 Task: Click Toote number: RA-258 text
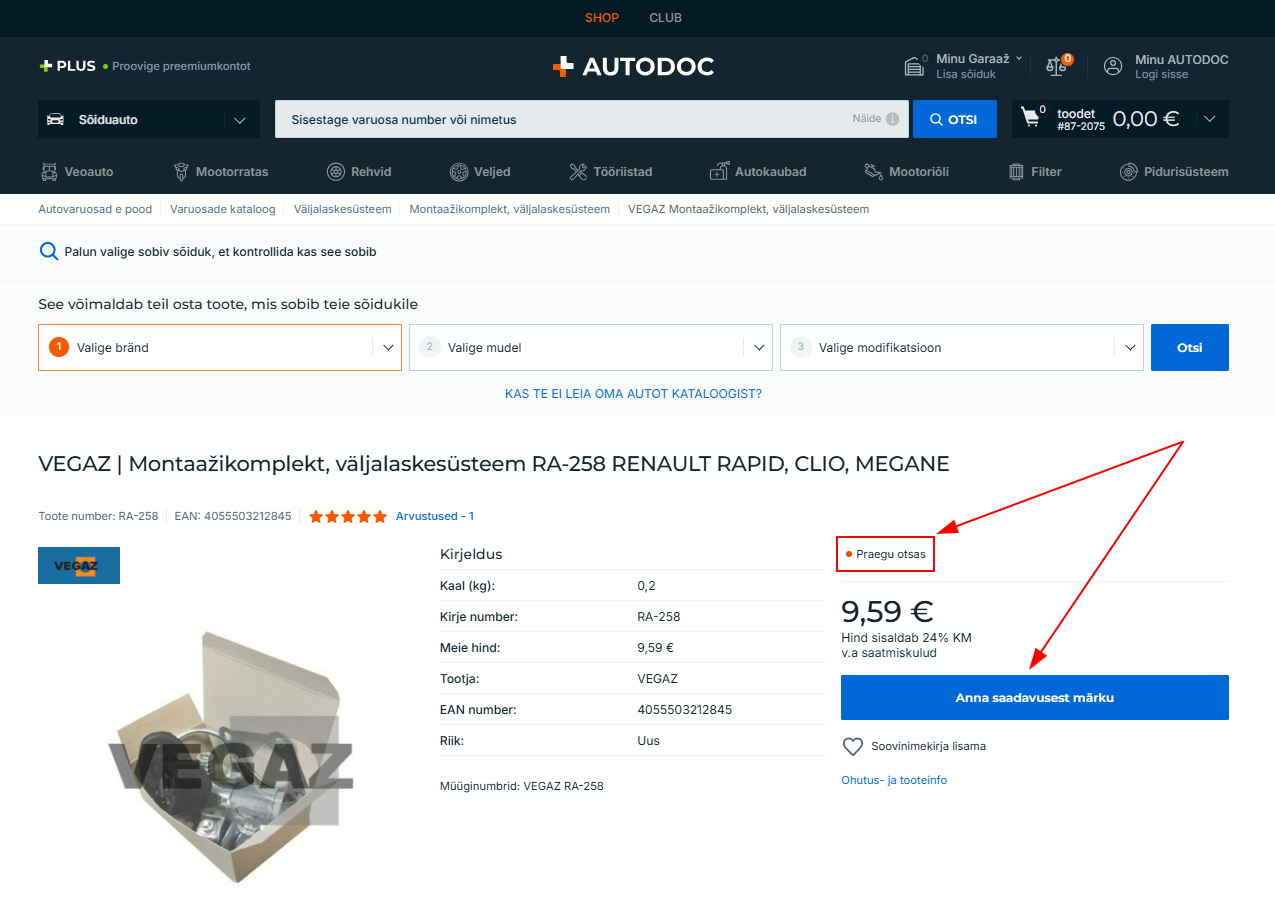(98, 516)
